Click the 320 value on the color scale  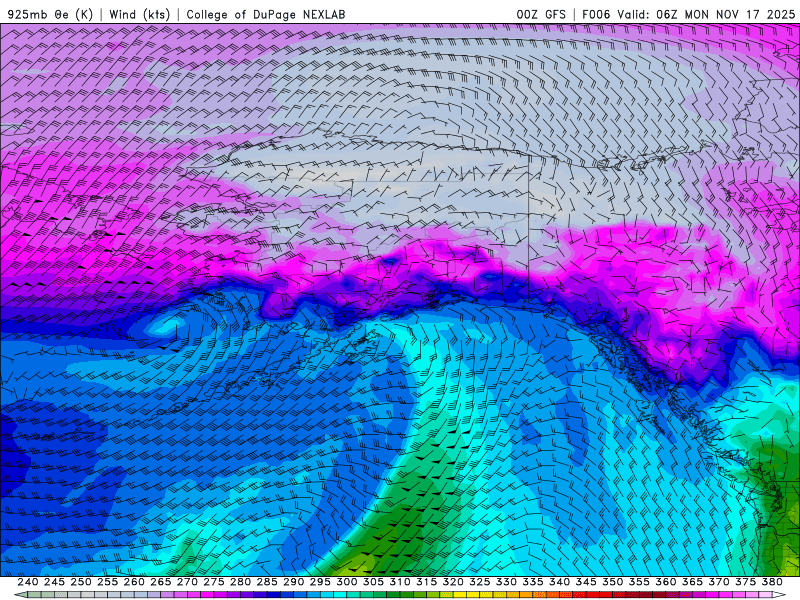click(453, 582)
